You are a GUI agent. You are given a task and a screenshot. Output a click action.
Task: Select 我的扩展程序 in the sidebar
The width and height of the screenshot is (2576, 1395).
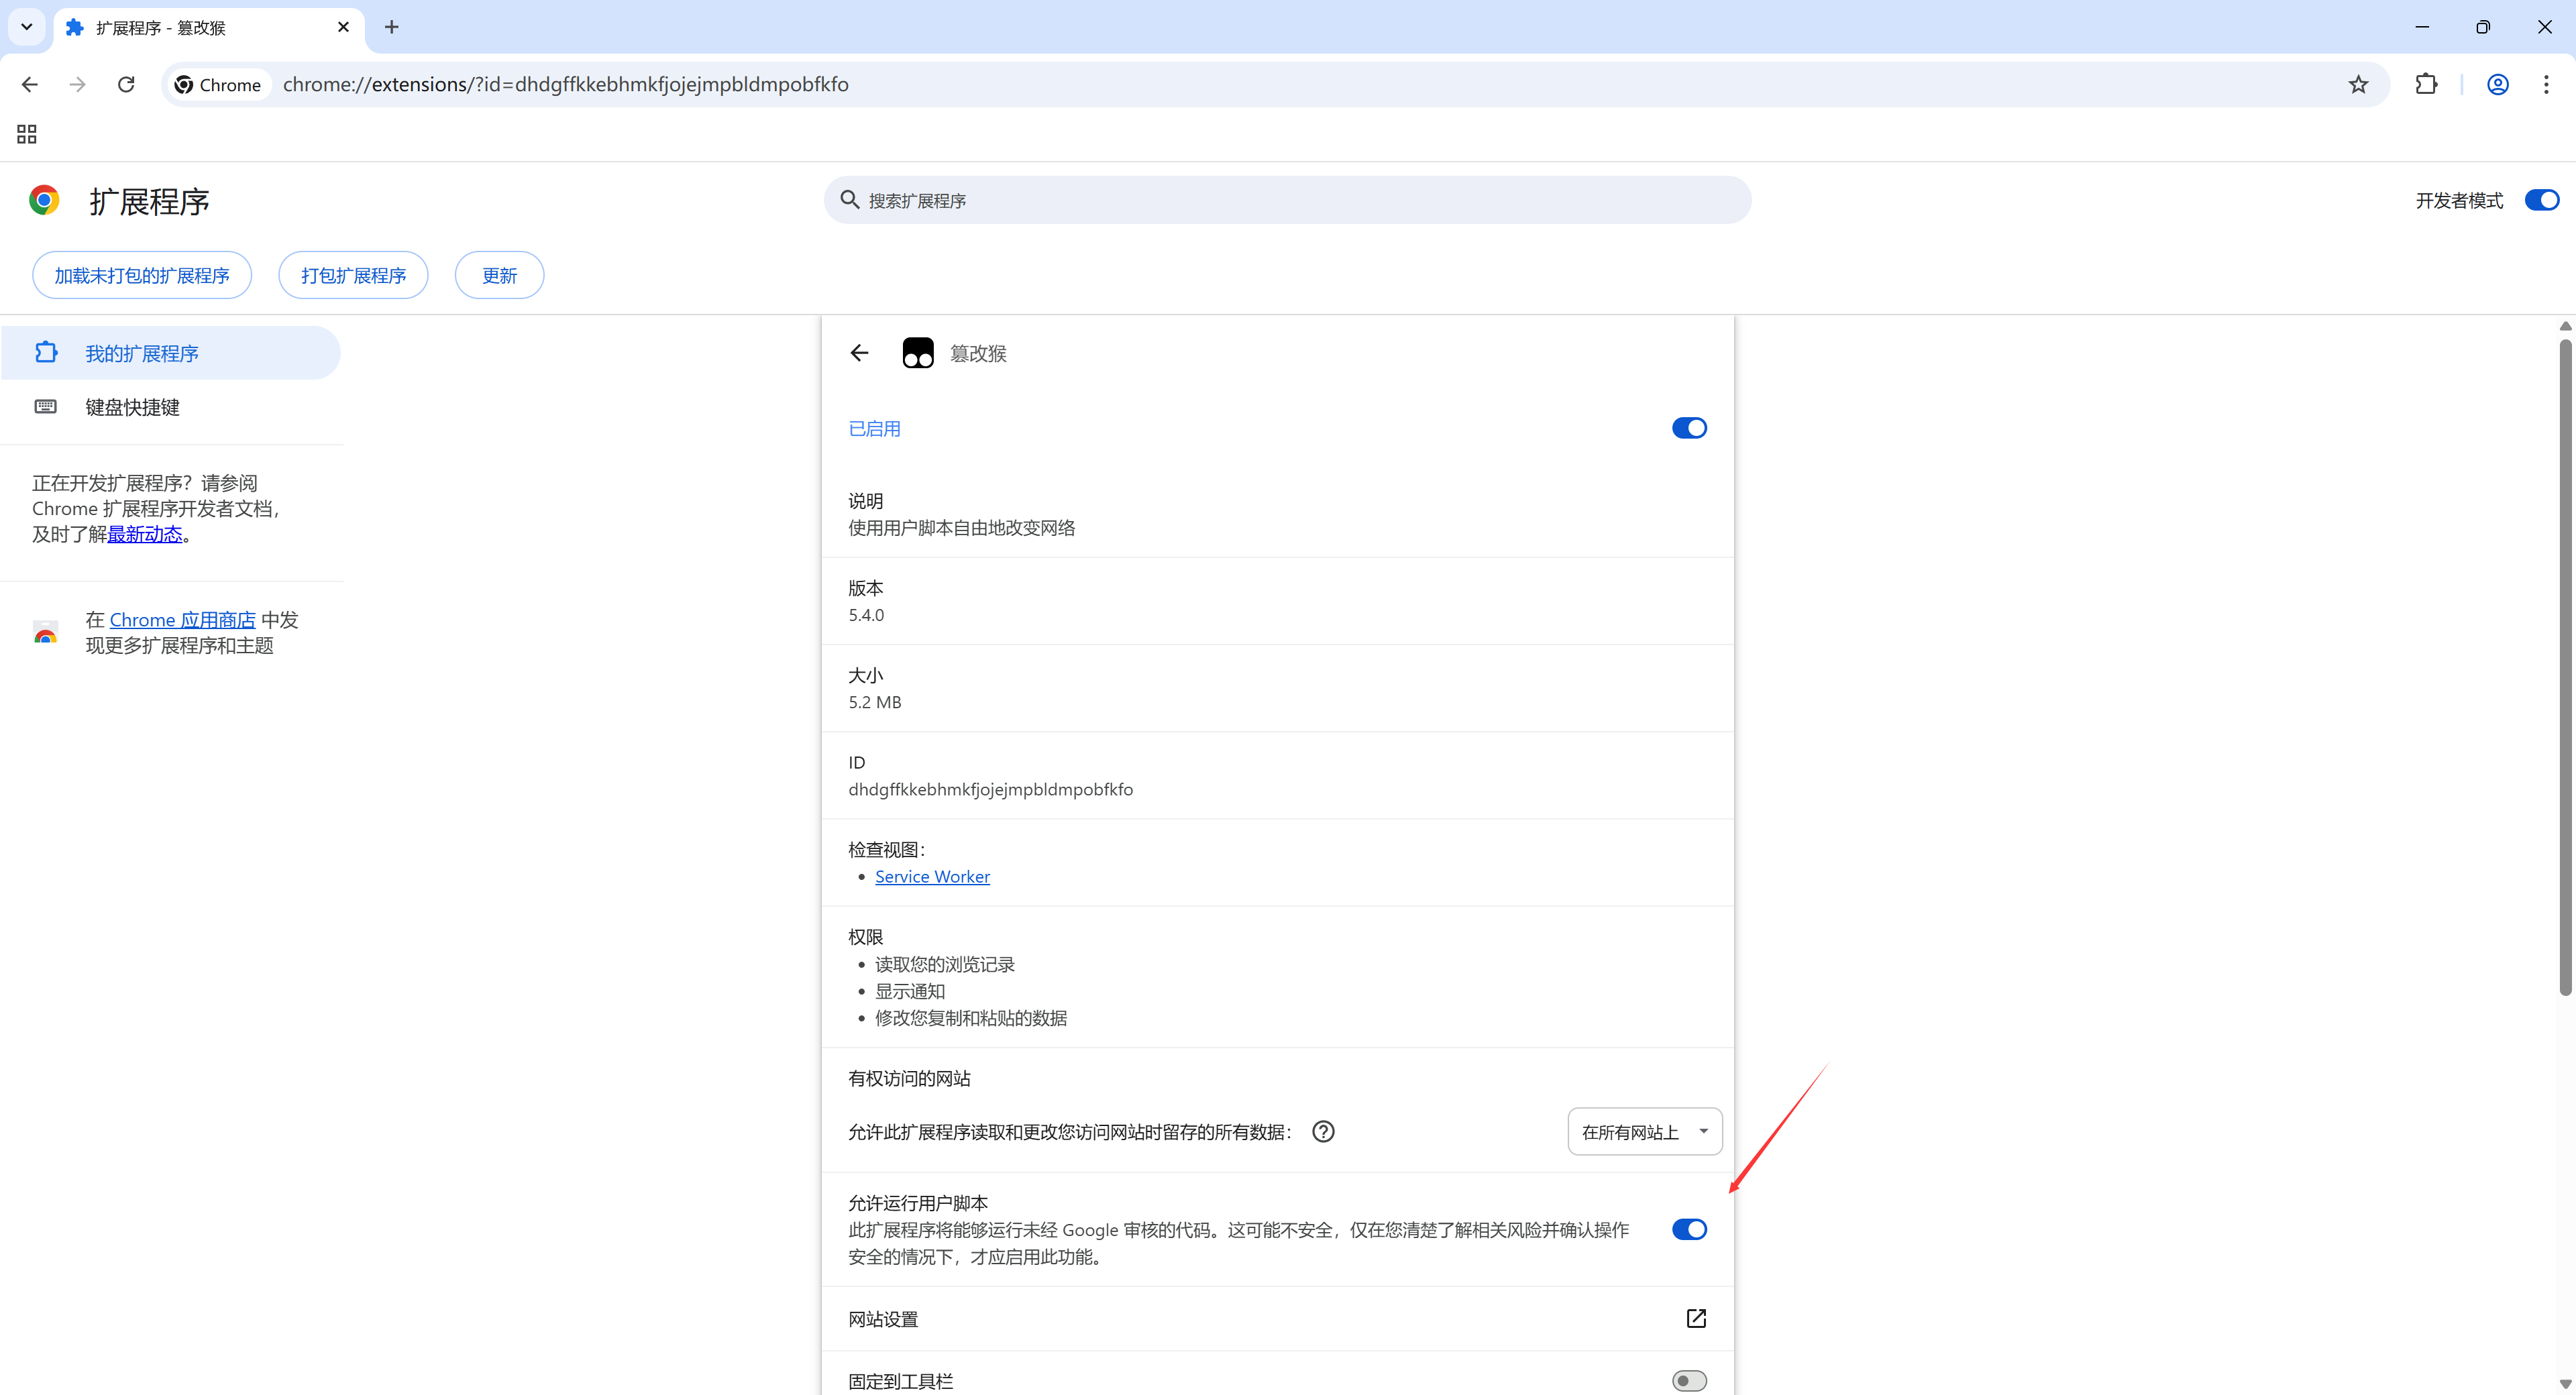142,353
